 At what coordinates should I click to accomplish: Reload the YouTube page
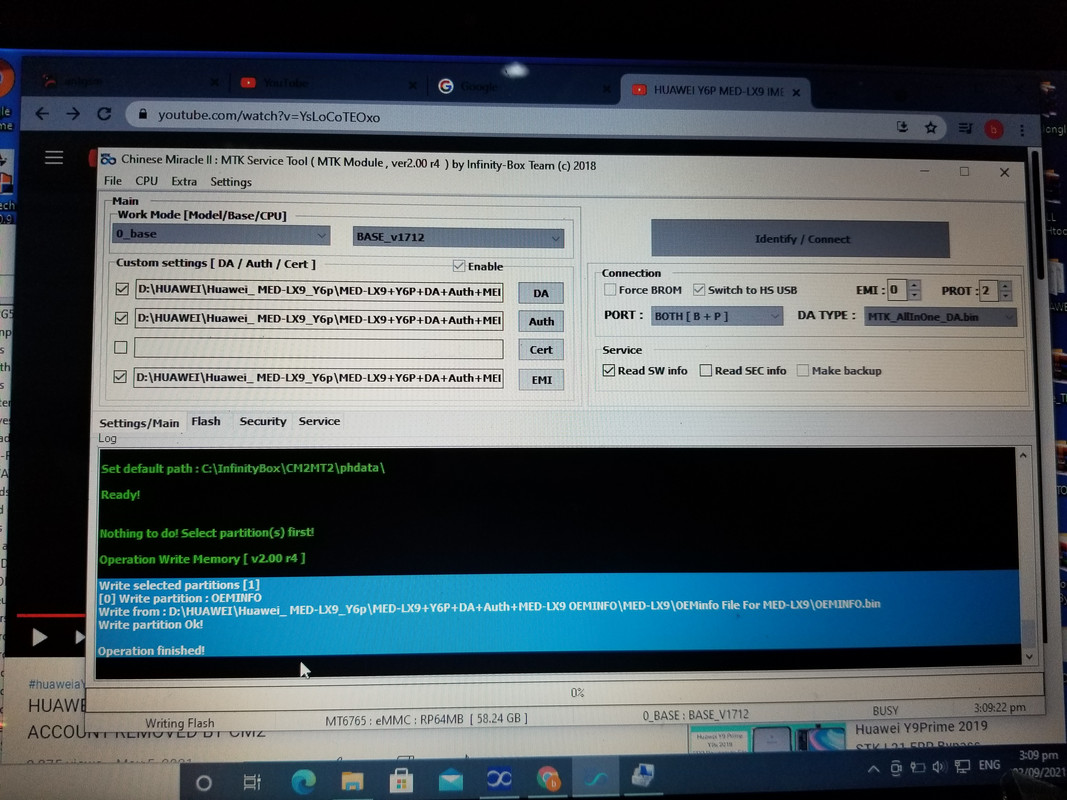tap(104, 114)
